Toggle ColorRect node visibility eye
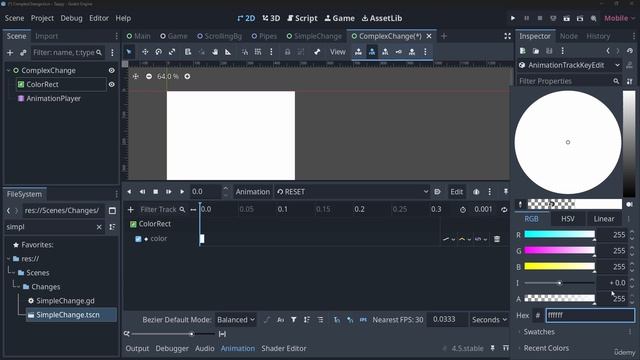This screenshot has height=360, width=640. click(111, 84)
